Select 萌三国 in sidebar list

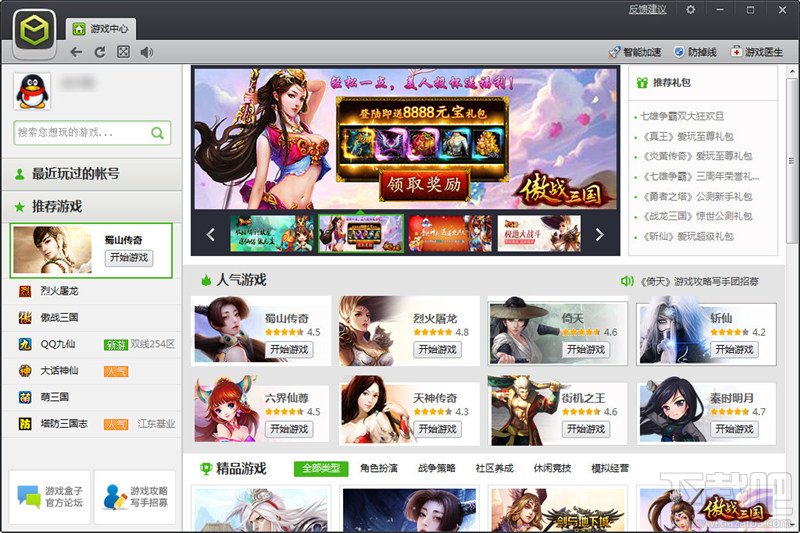click(92, 397)
